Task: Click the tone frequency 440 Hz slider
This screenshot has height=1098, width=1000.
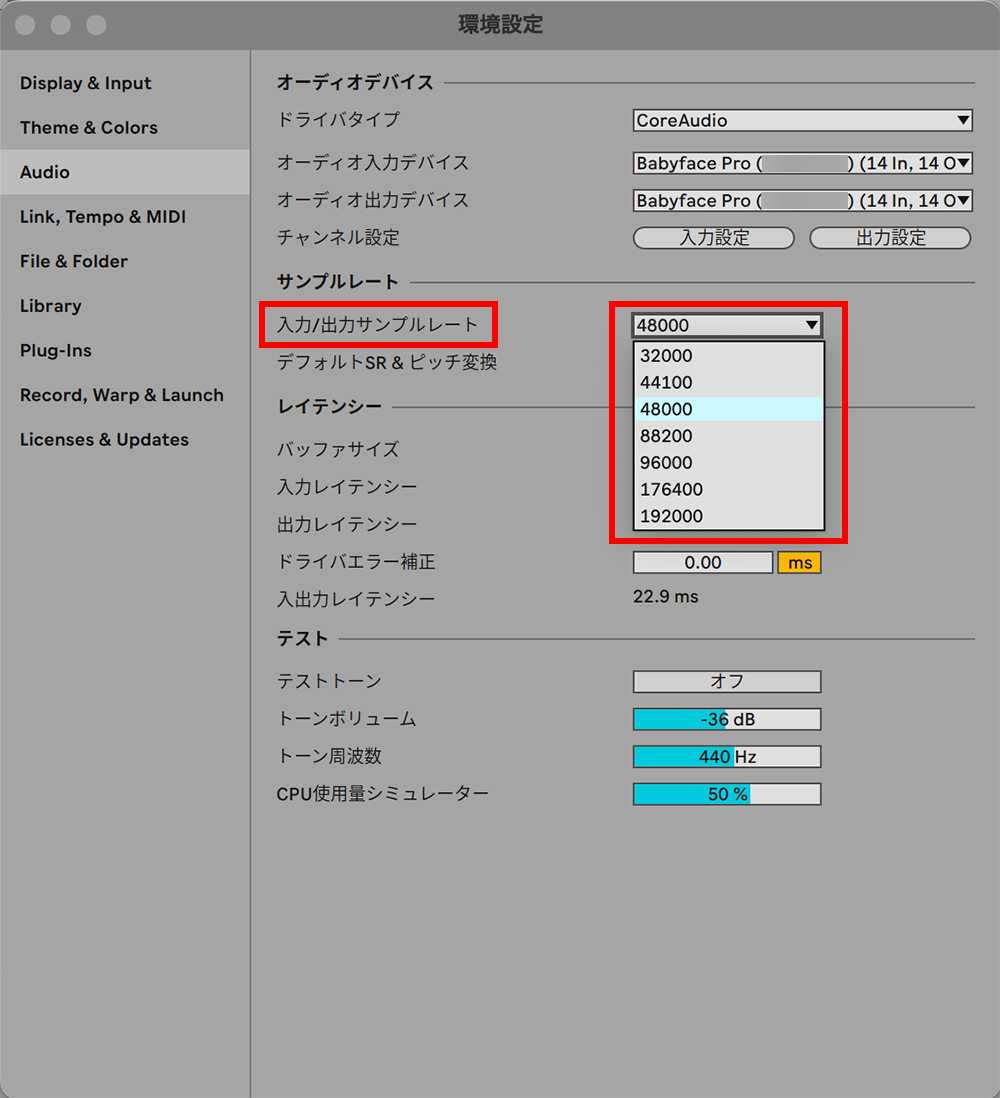Action: [x=726, y=757]
